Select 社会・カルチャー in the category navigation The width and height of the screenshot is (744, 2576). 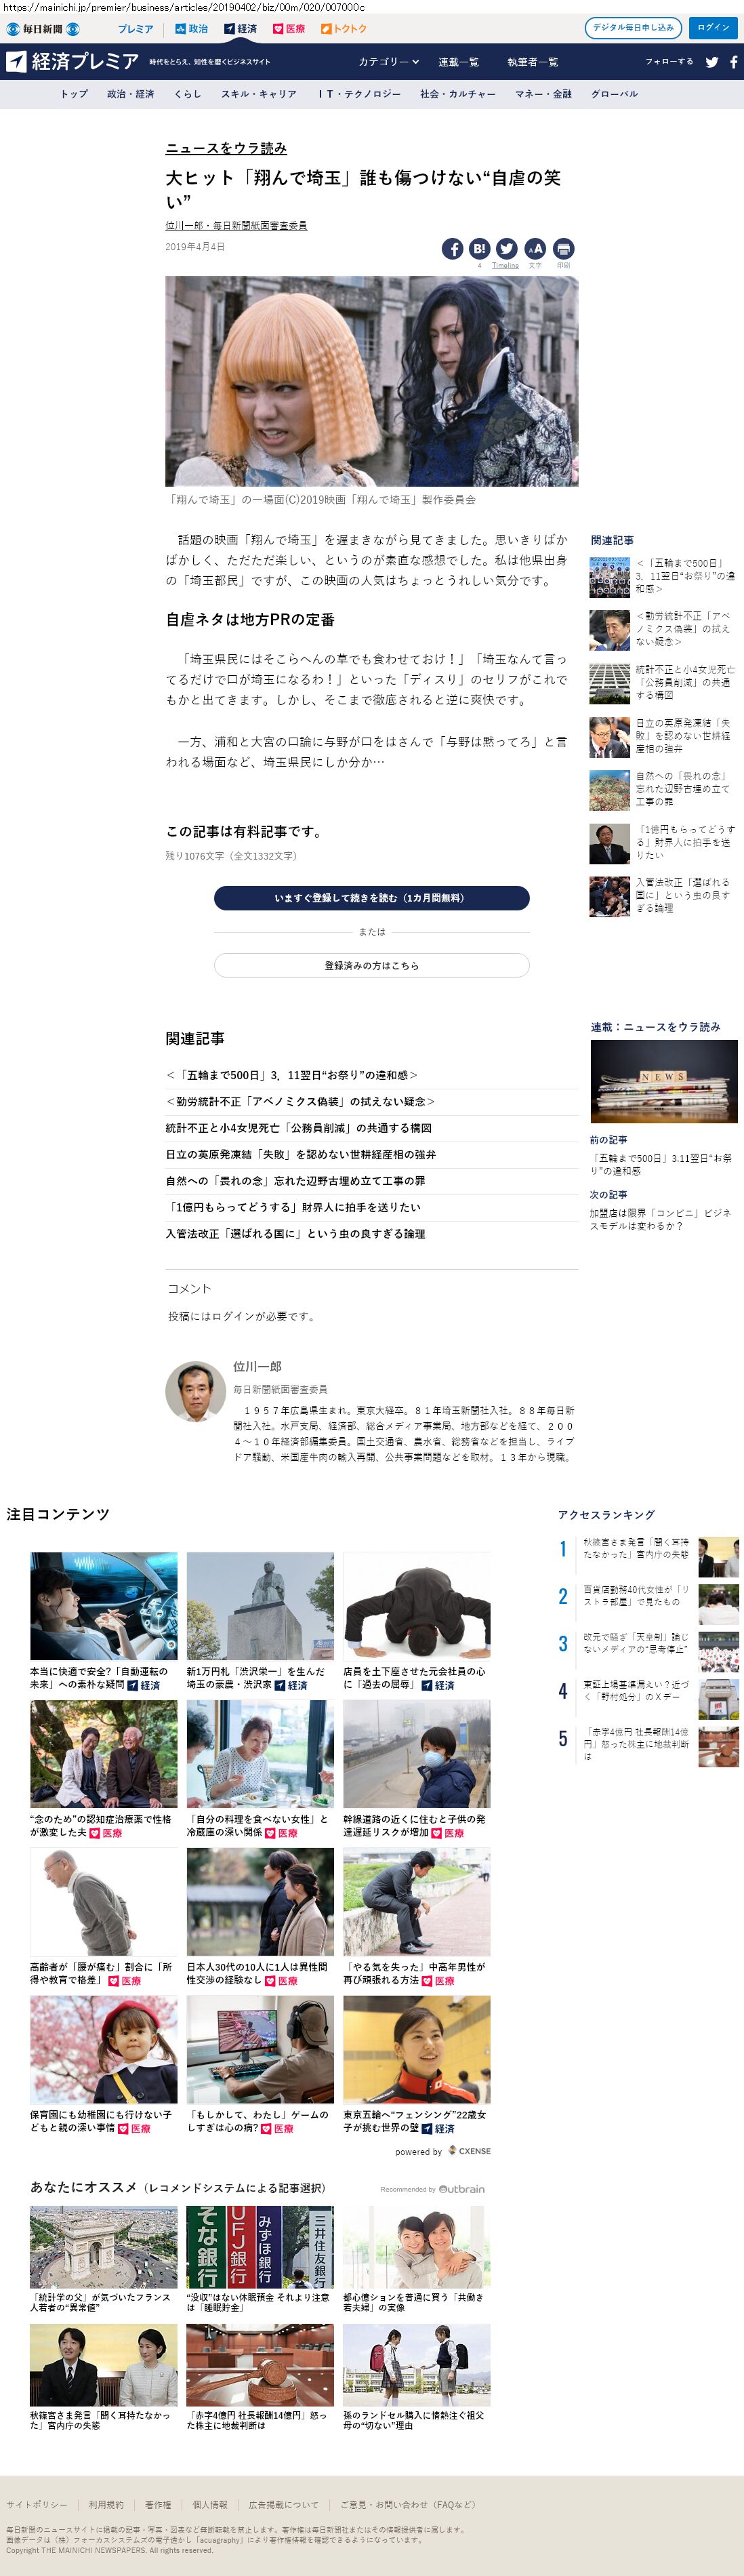point(458,94)
